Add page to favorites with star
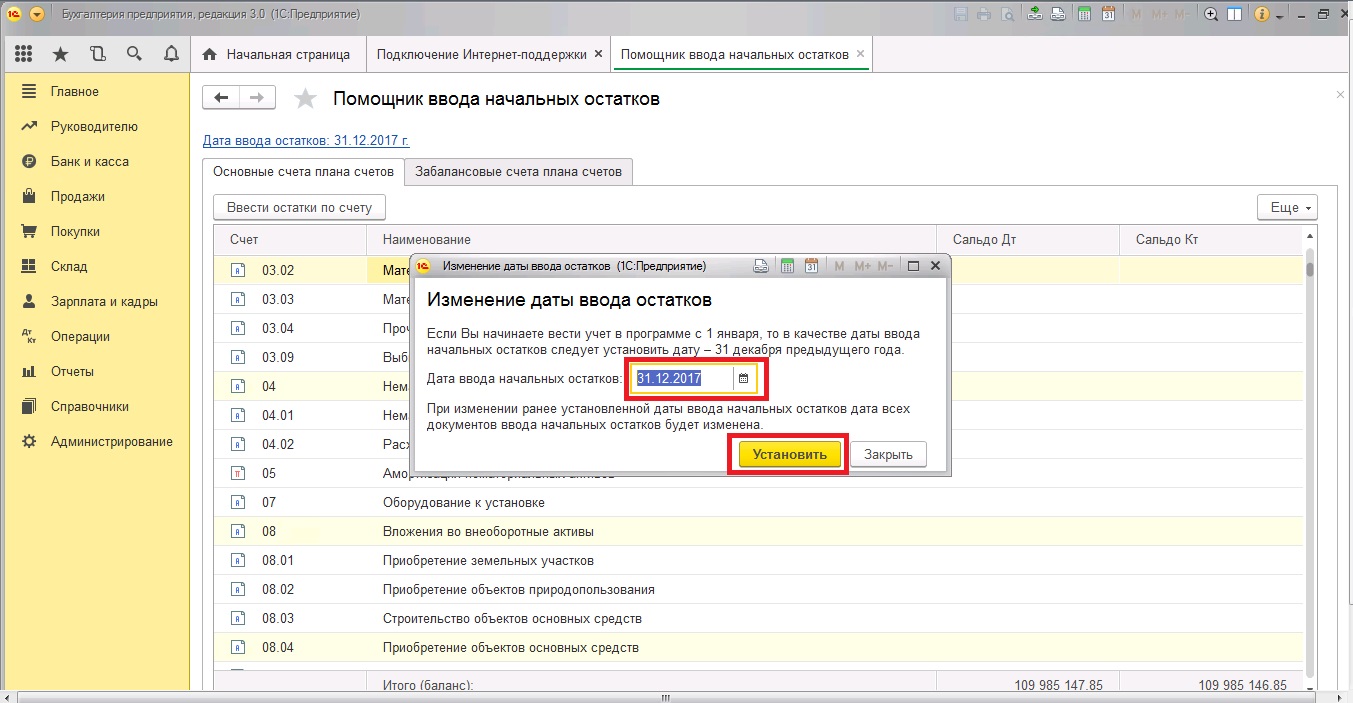Image resolution: width=1353 pixels, height=703 pixels. [305, 98]
